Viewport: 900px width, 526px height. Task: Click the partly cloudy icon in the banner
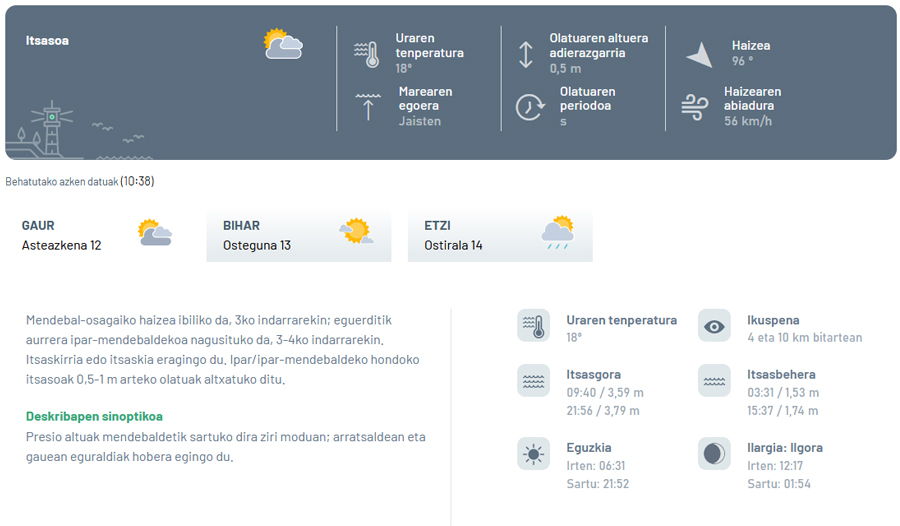(283, 44)
